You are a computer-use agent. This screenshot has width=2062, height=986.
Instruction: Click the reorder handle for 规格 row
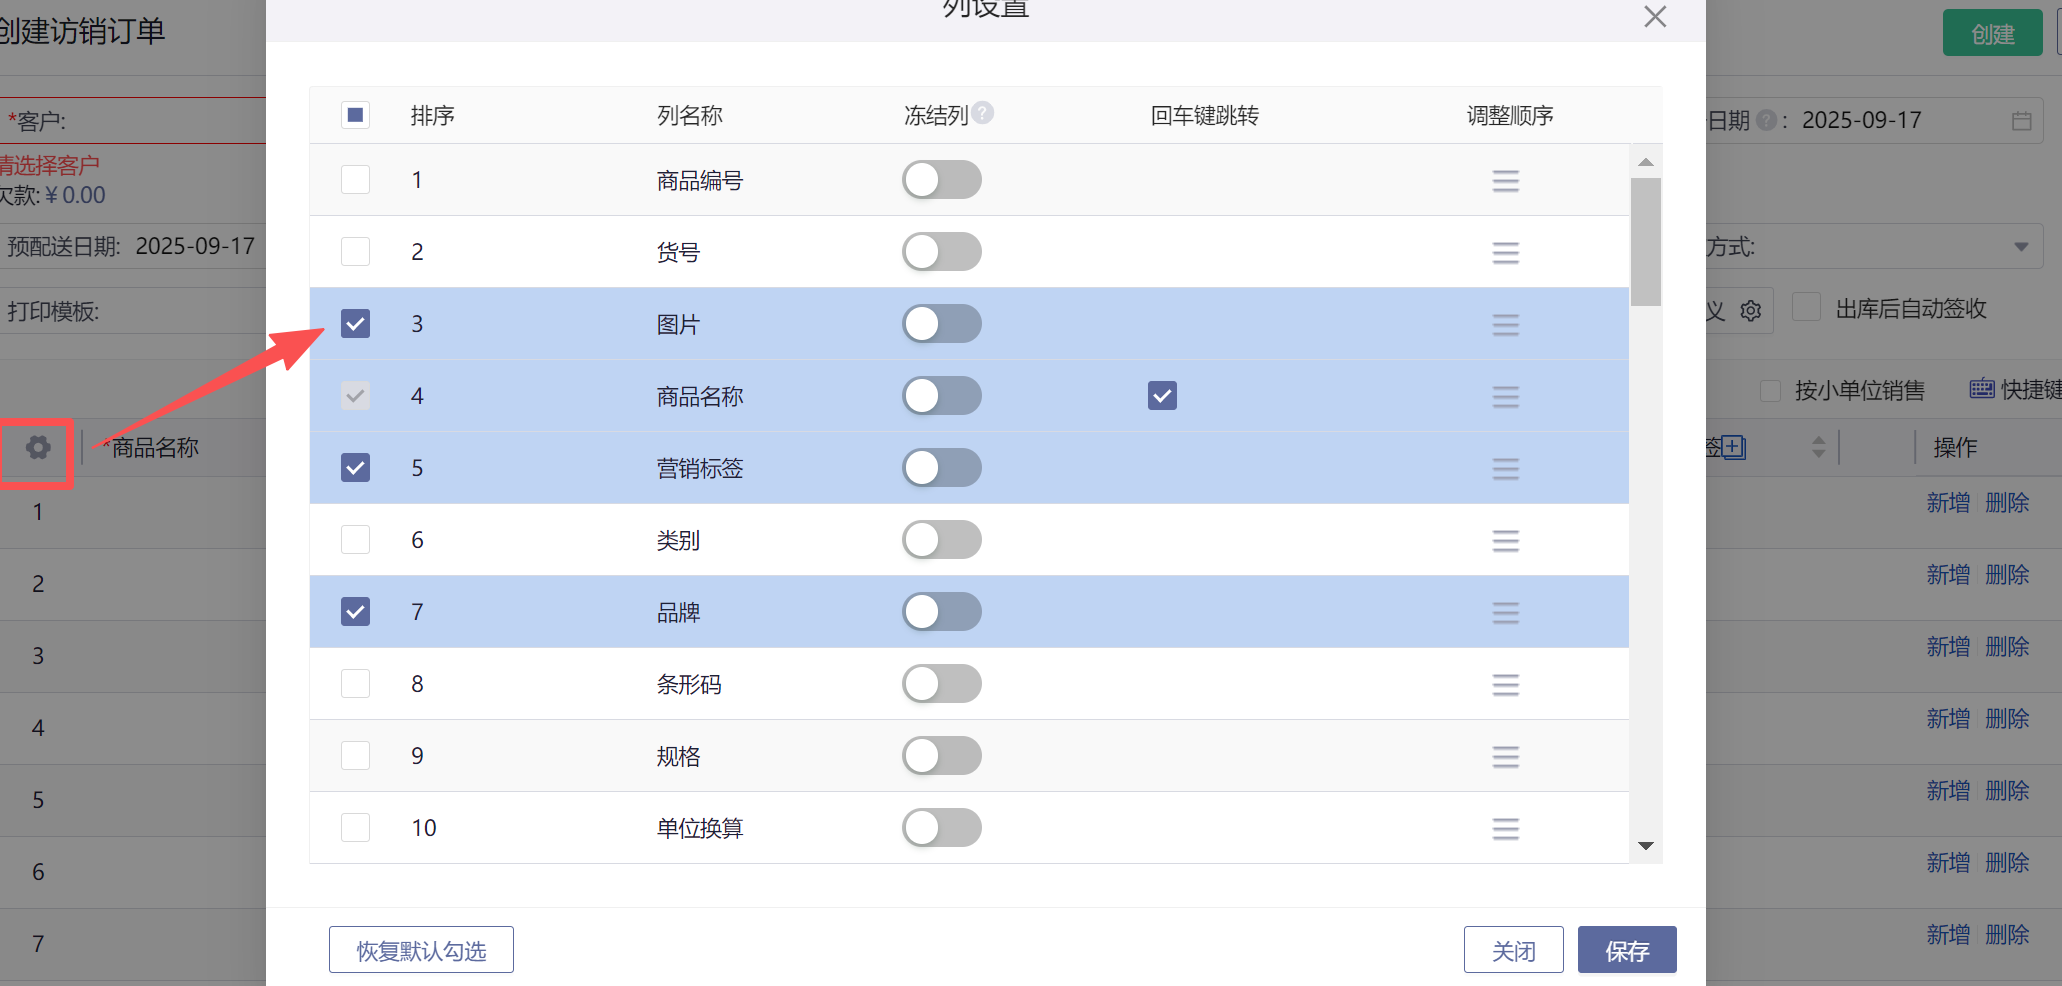(x=1505, y=757)
